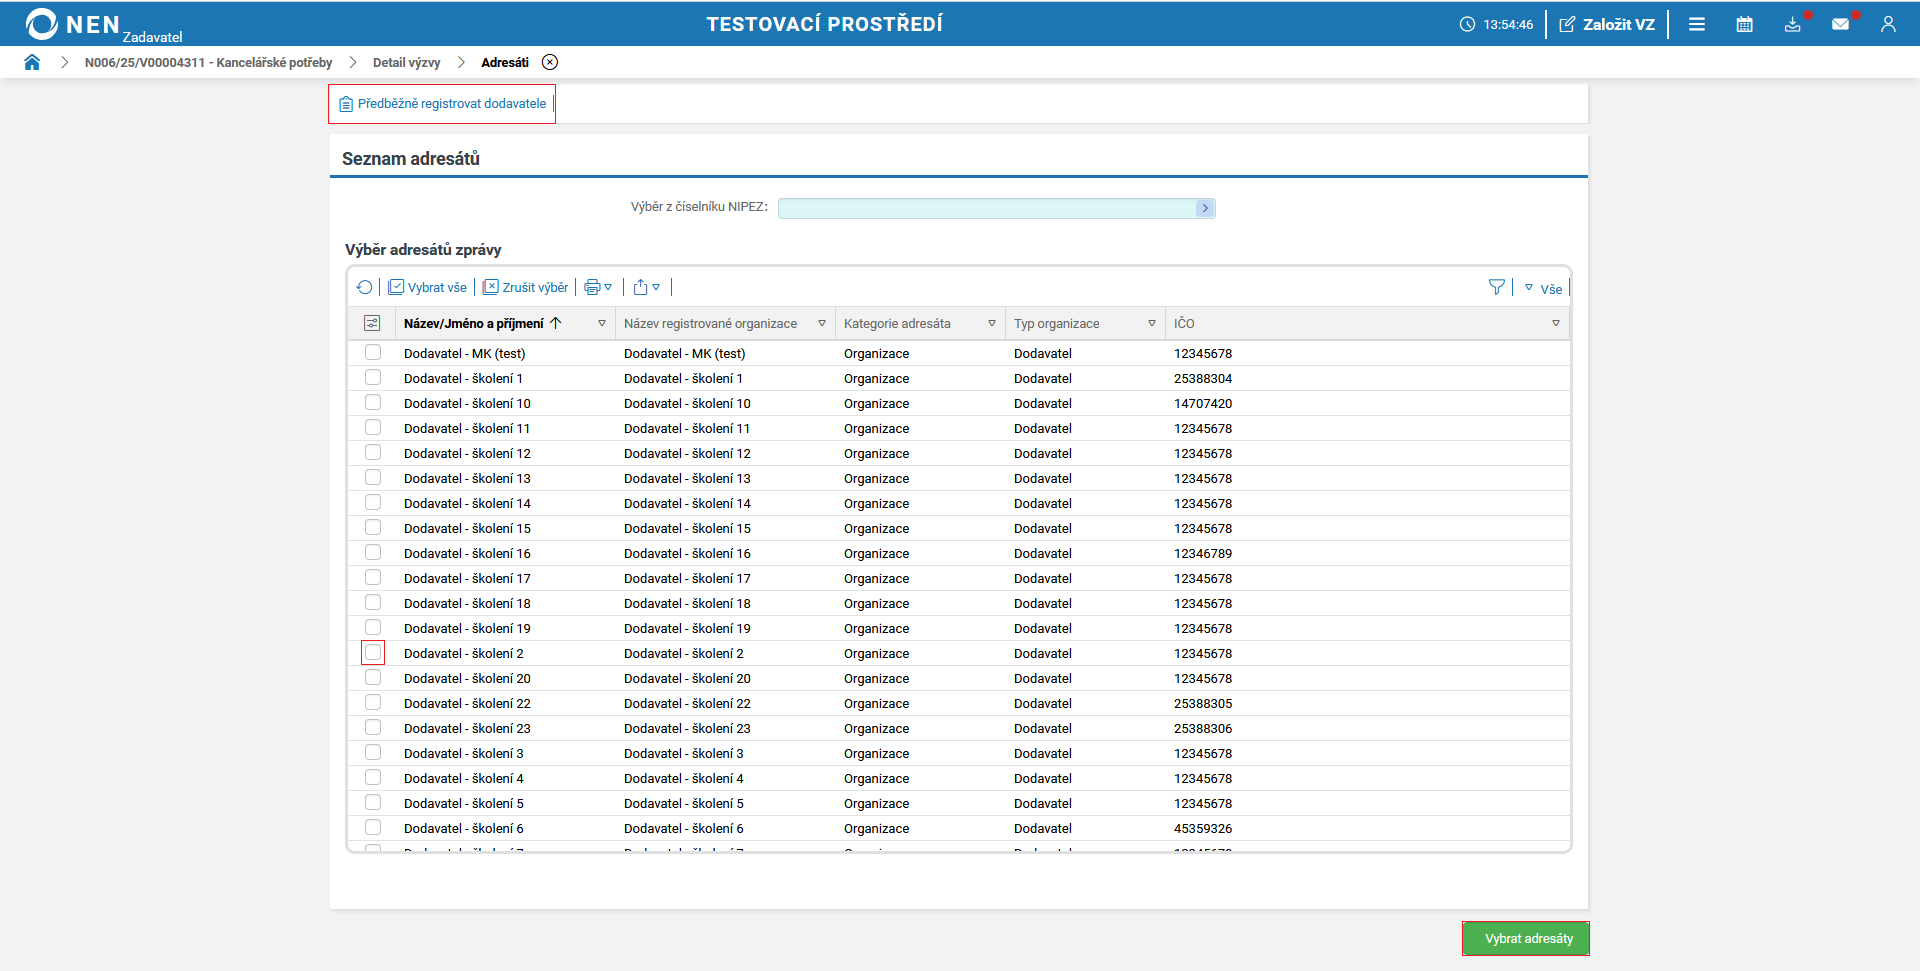Open the print icon menu

pyautogui.click(x=597, y=288)
